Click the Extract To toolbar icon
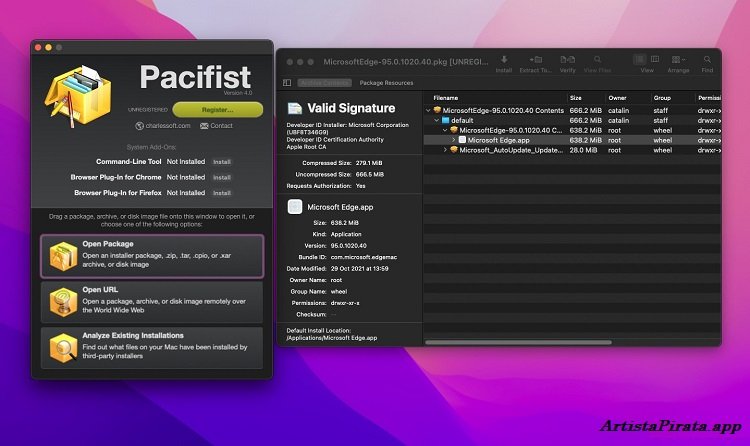Screen dimensions: 750x446 point(535,60)
